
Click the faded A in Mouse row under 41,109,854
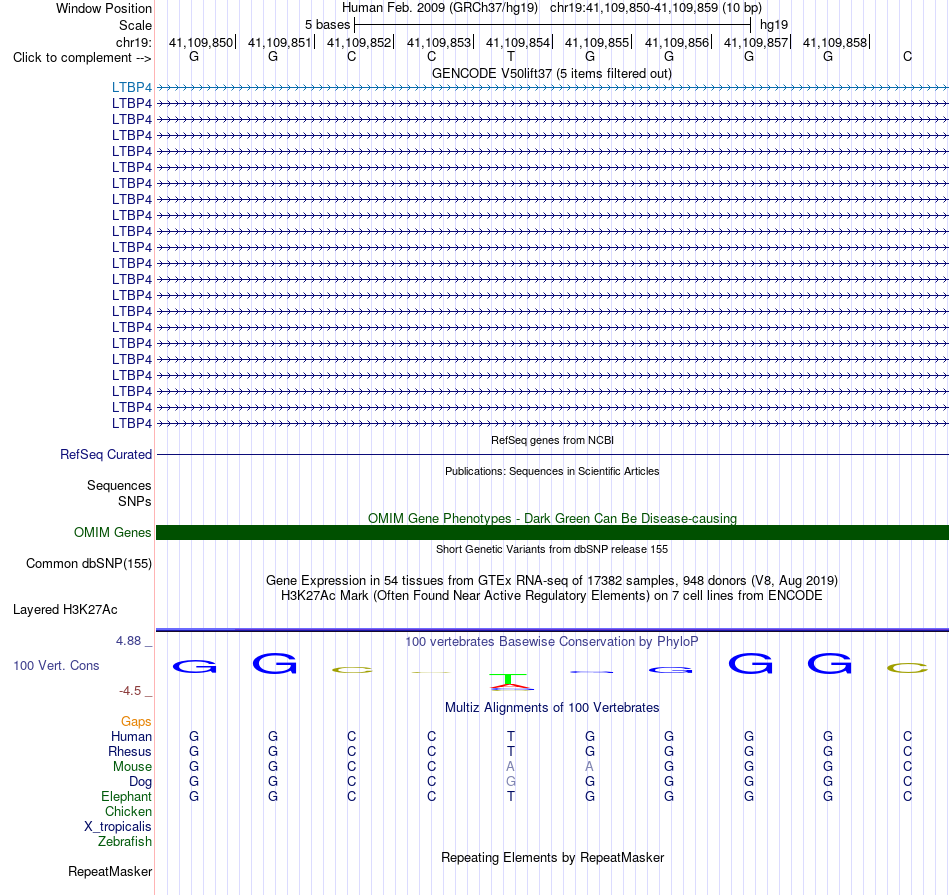pos(511,767)
